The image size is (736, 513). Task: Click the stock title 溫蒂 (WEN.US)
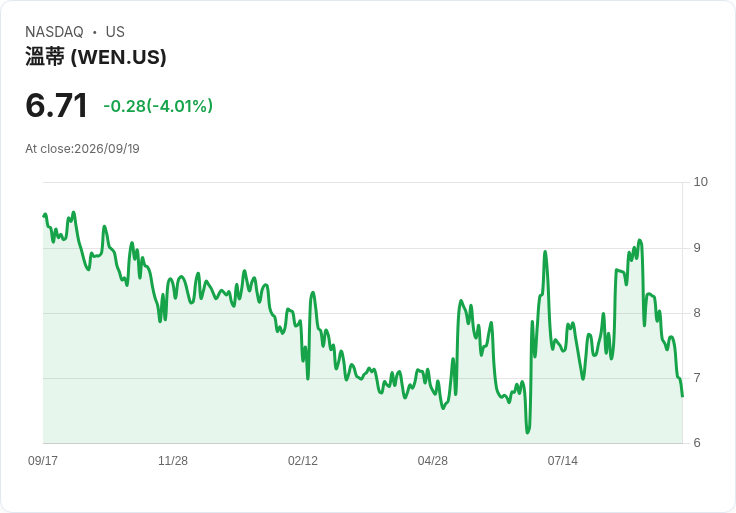click(x=96, y=57)
